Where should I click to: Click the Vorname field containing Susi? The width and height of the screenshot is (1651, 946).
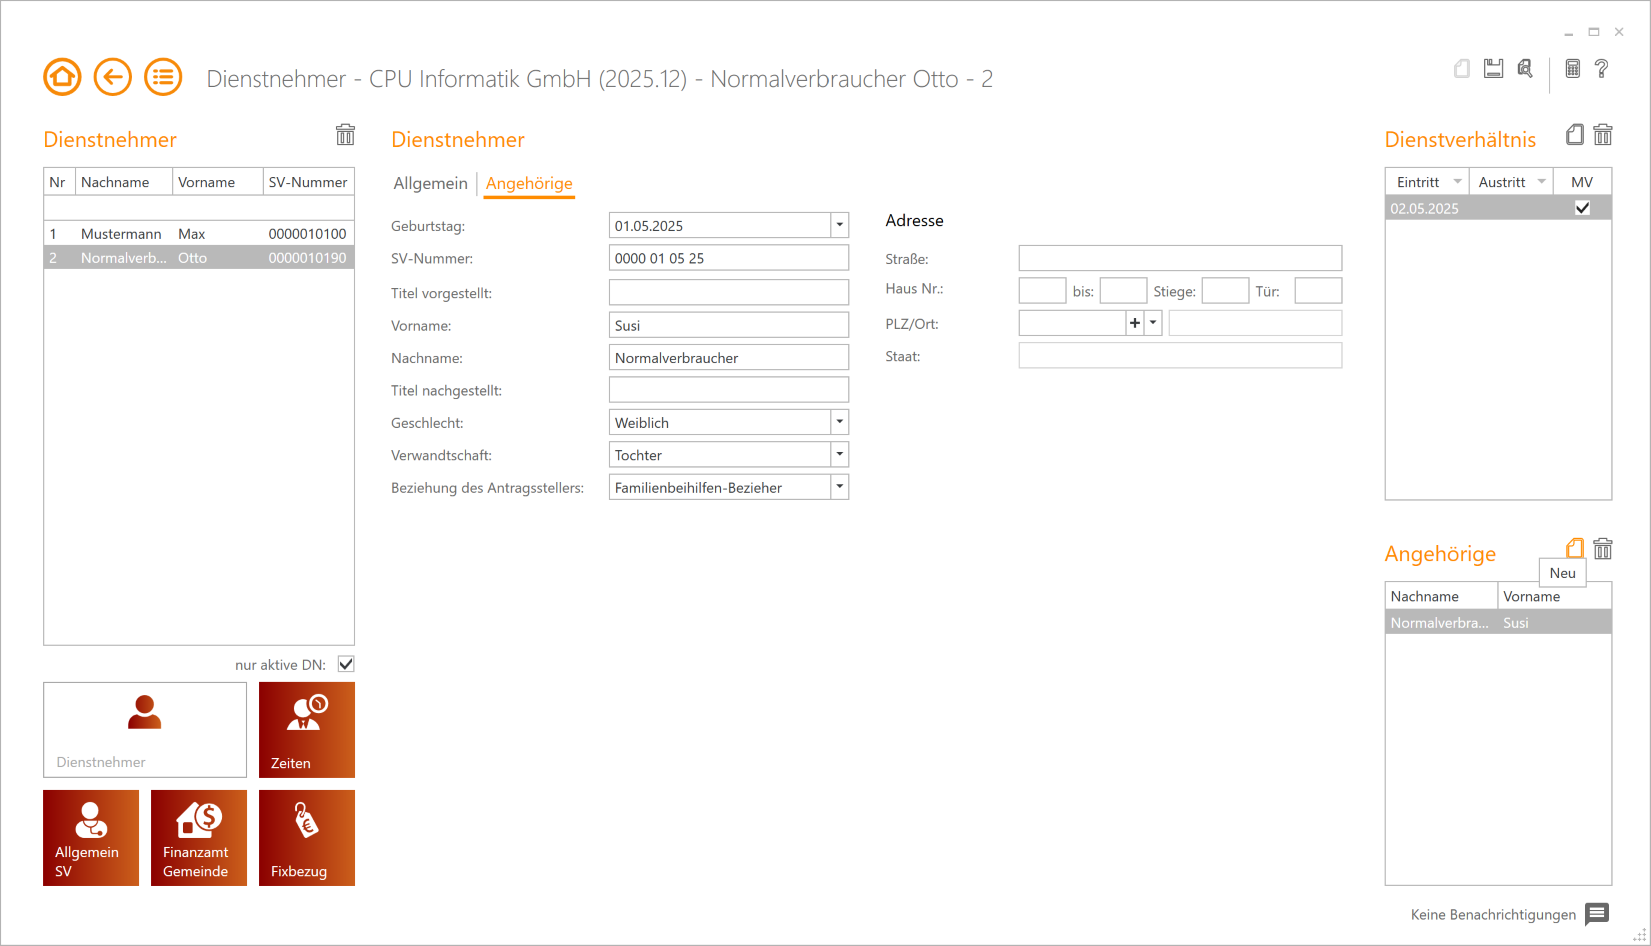tap(729, 325)
